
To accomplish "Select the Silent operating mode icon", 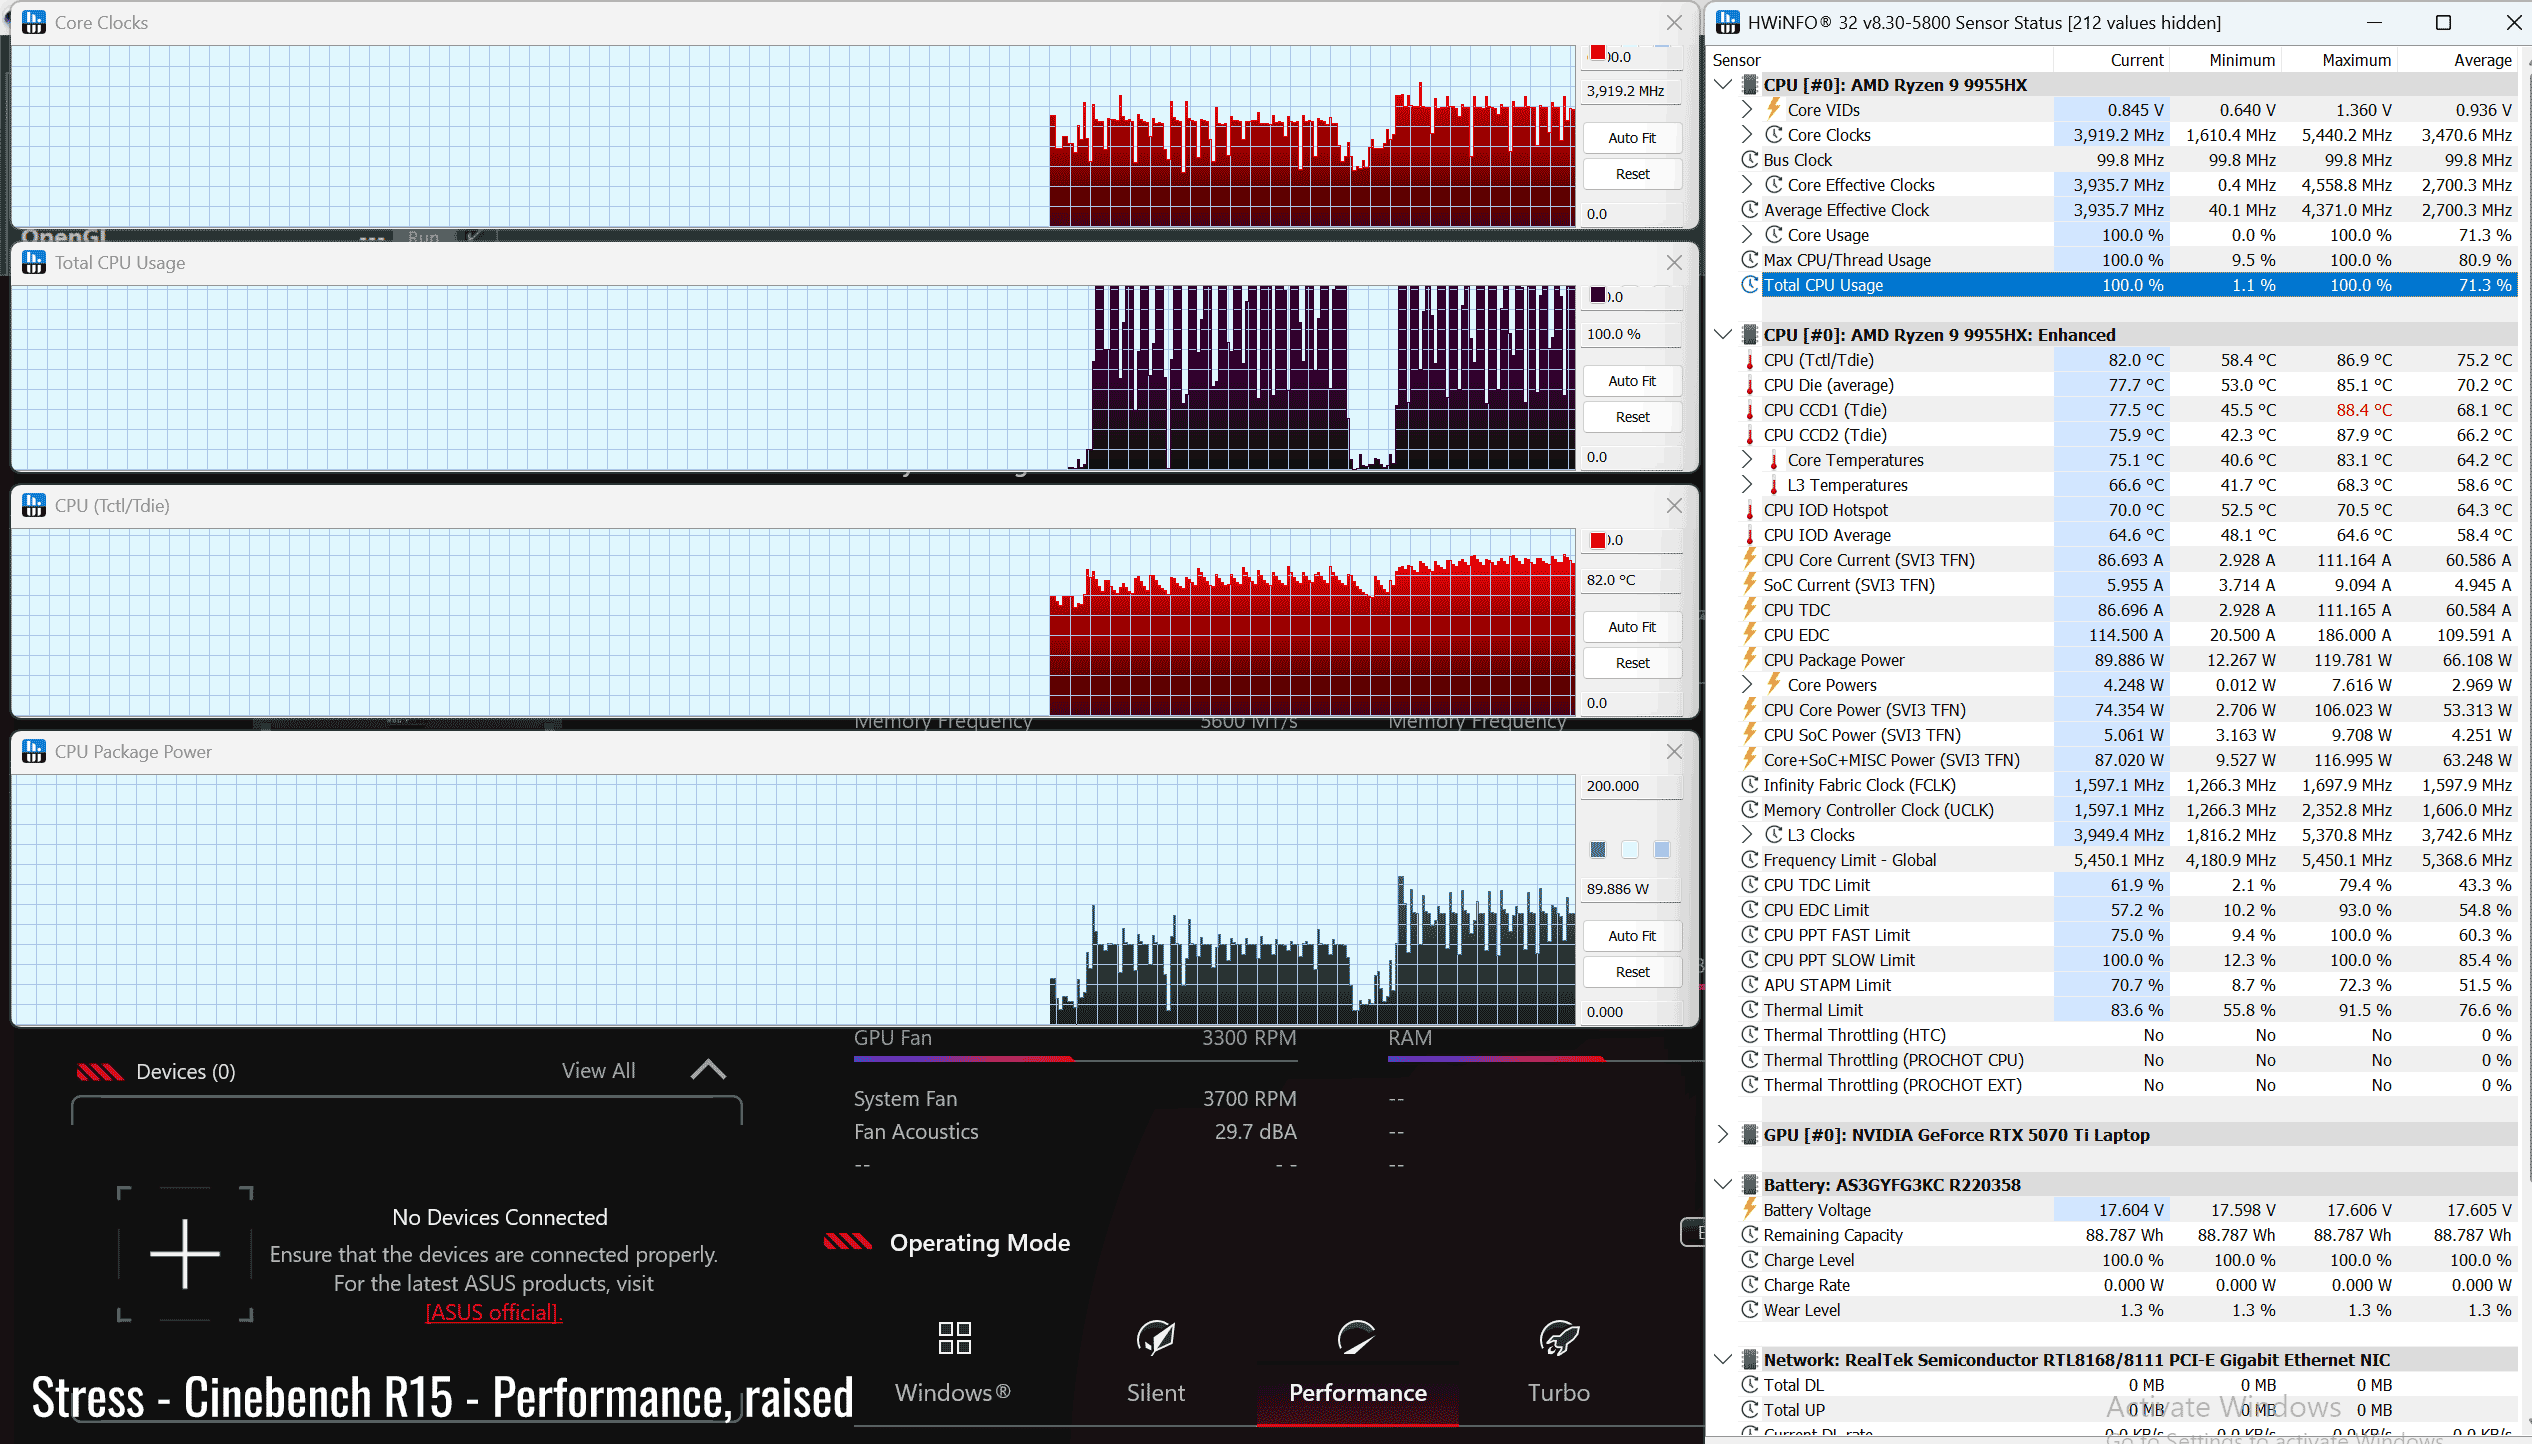I will tap(1155, 1338).
